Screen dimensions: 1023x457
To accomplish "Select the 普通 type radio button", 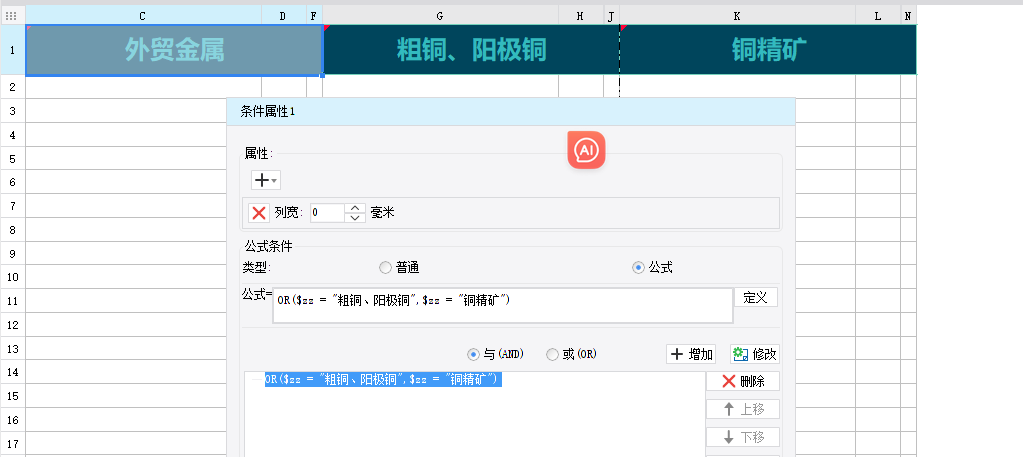I will click(x=385, y=267).
